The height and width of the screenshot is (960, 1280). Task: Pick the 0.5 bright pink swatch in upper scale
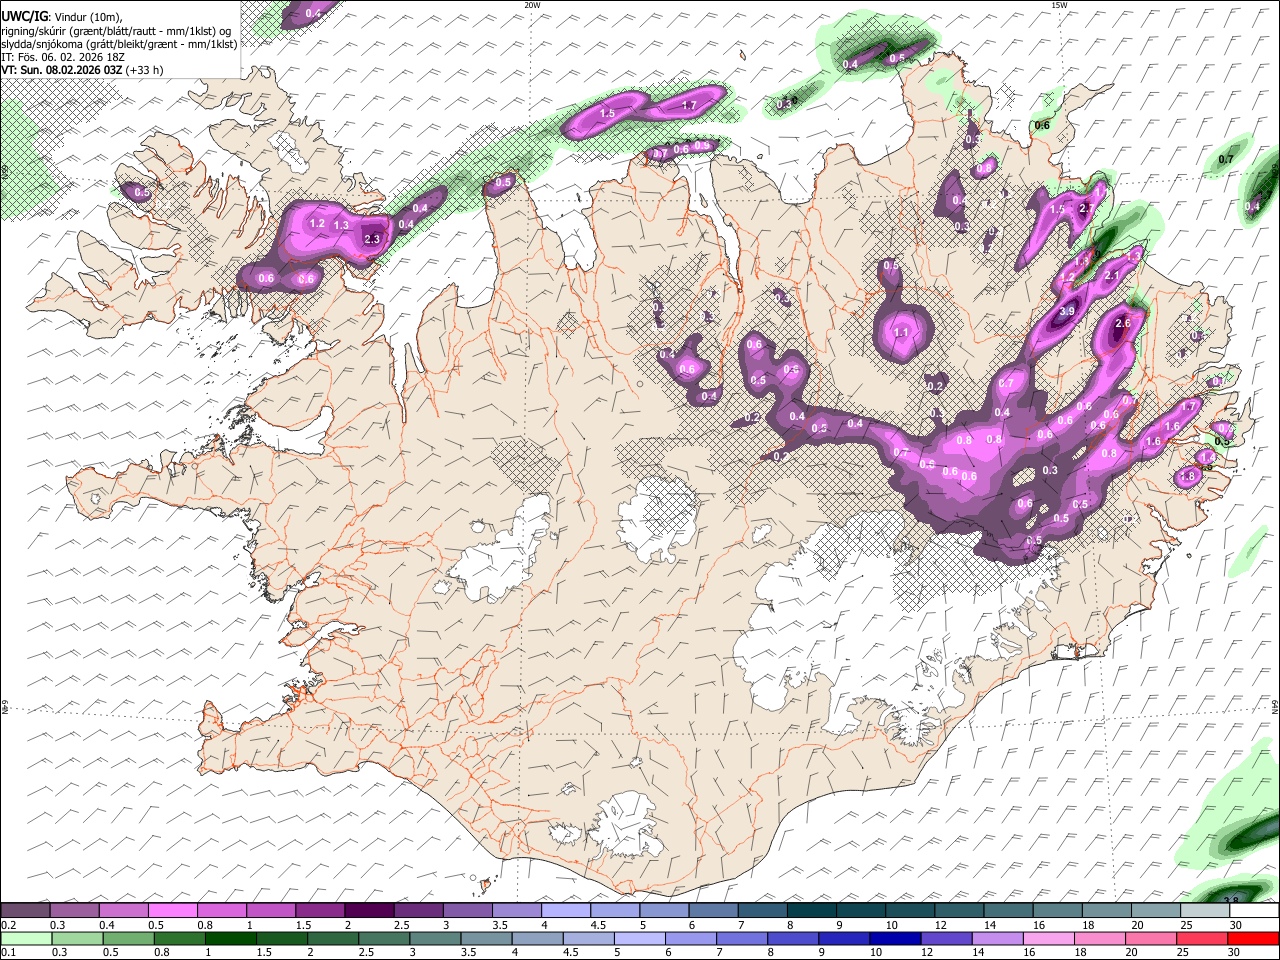(x=172, y=910)
